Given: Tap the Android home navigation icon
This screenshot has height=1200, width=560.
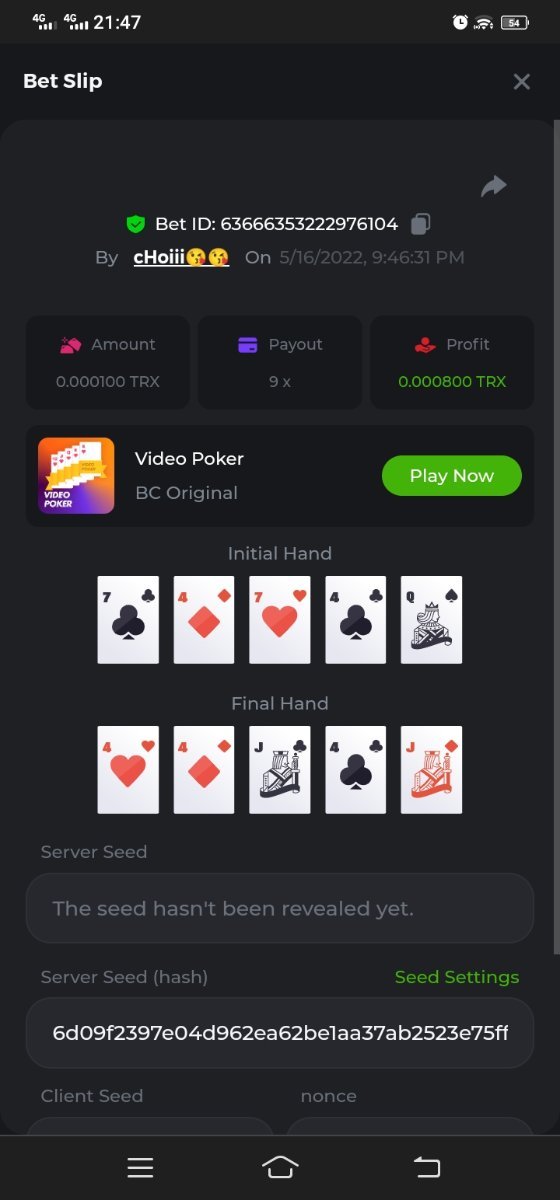Looking at the screenshot, I should pos(280,1167).
